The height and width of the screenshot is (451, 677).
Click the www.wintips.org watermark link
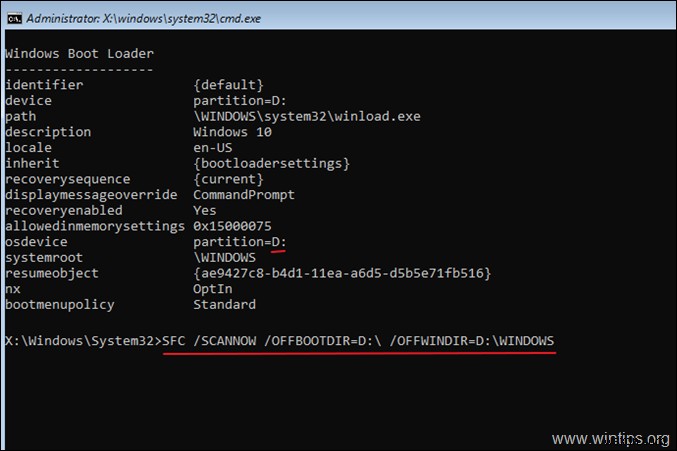[612, 437]
